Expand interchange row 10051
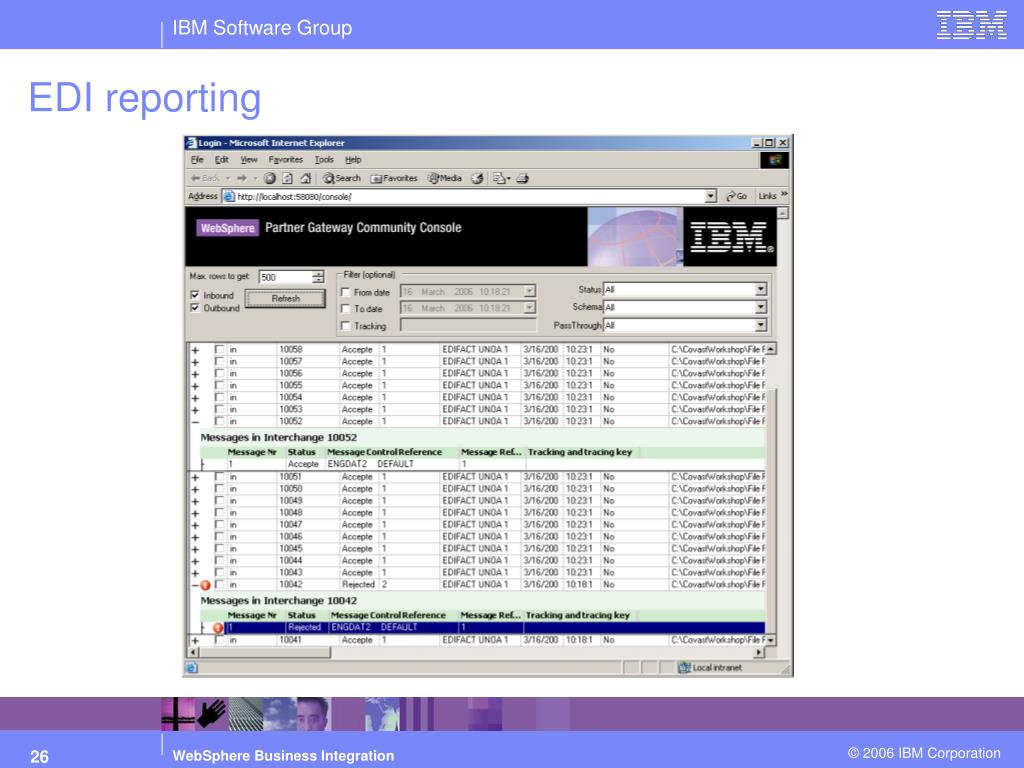This screenshot has width=1024, height=768. [x=195, y=477]
